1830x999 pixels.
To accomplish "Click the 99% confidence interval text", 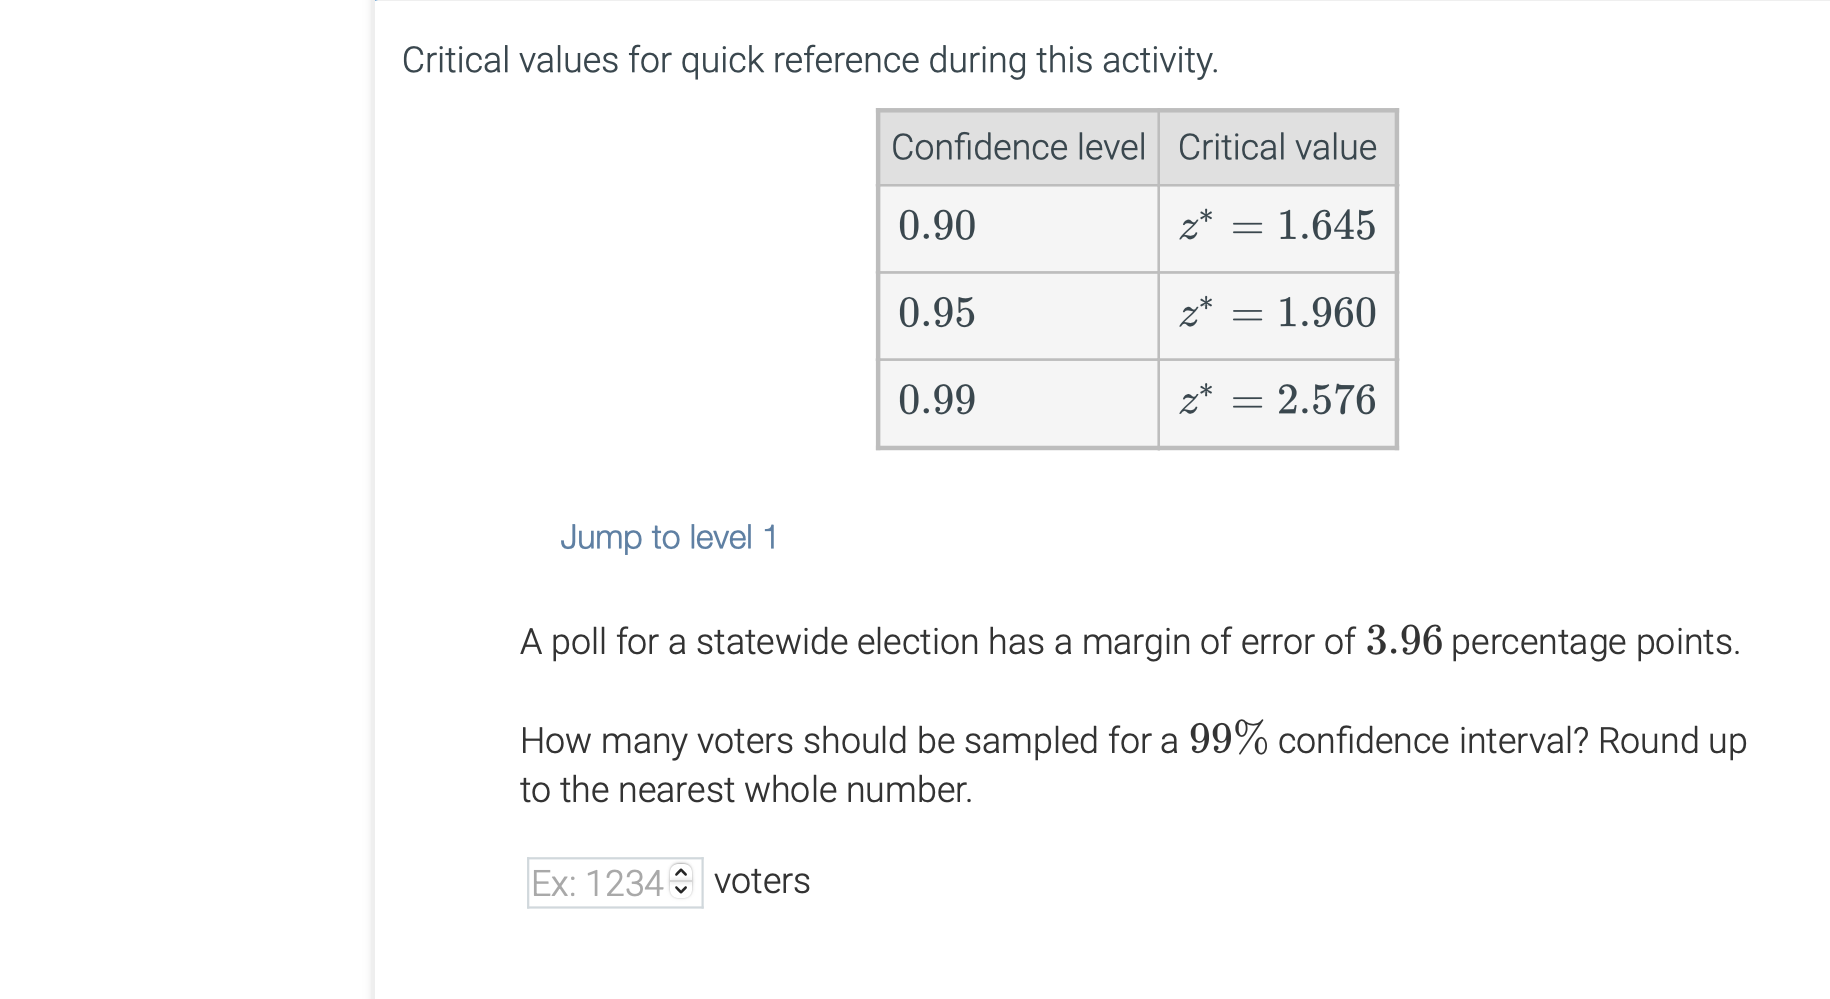I will click(1225, 740).
